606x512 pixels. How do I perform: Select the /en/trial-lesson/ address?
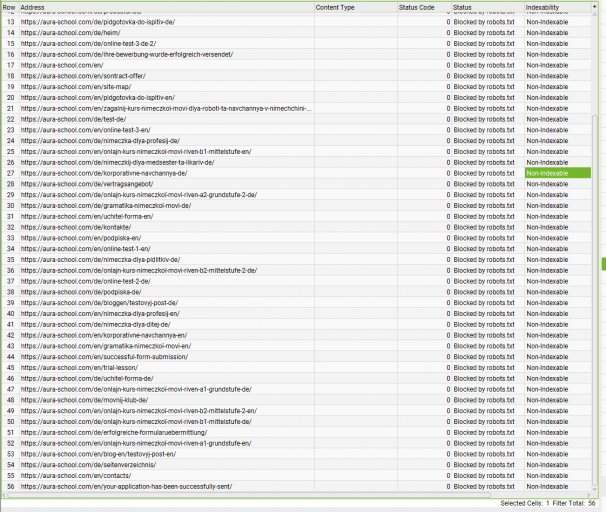79,368
